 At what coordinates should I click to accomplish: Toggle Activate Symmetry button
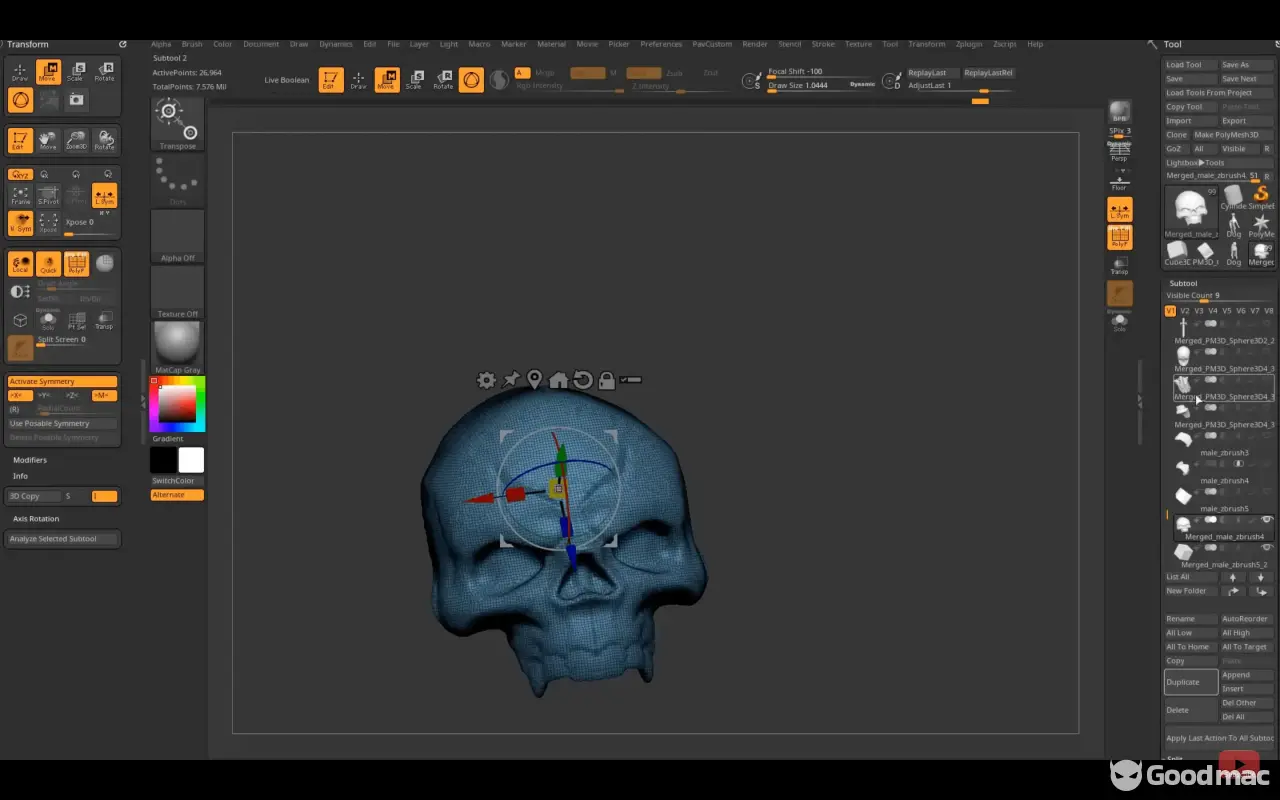[62, 381]
